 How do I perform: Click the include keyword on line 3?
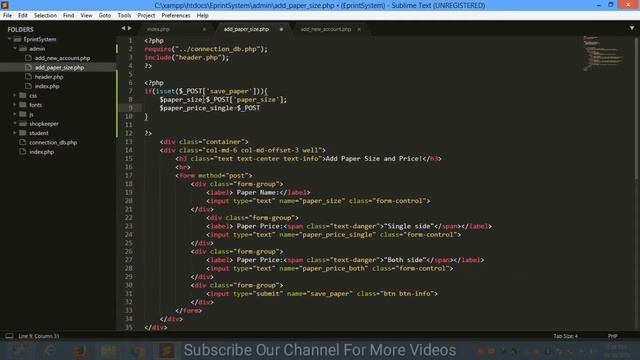(x=158, y=58)
